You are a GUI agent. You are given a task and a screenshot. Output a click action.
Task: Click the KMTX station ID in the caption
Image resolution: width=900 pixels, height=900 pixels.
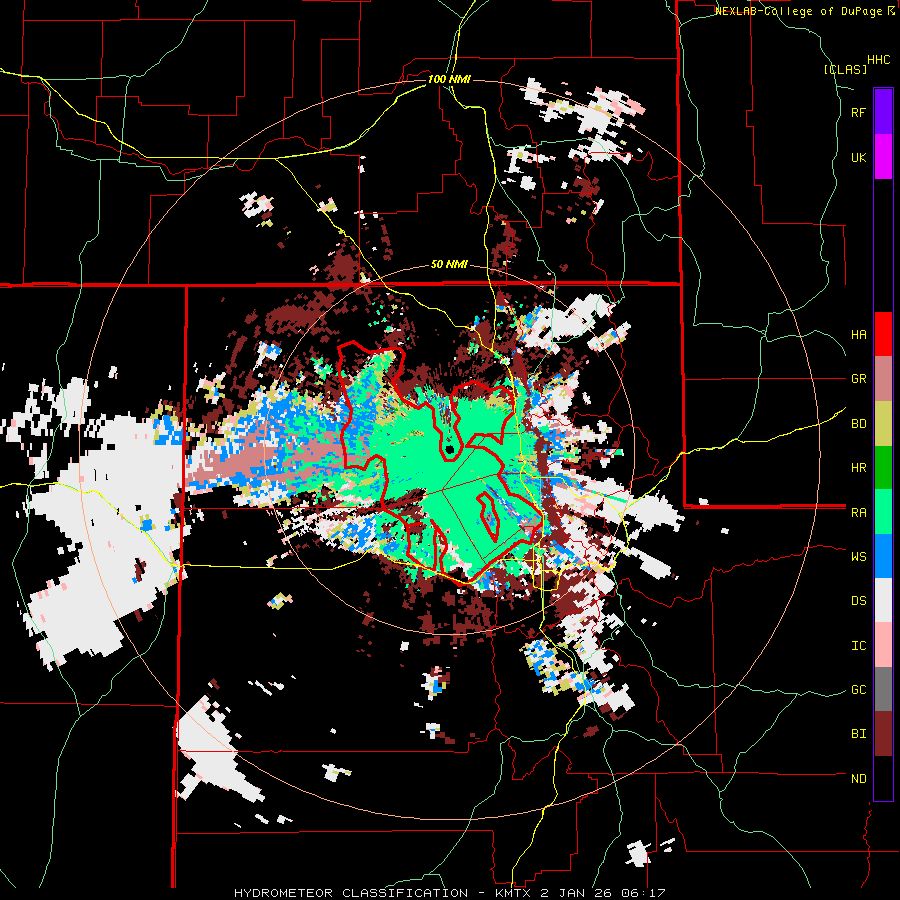514,893
